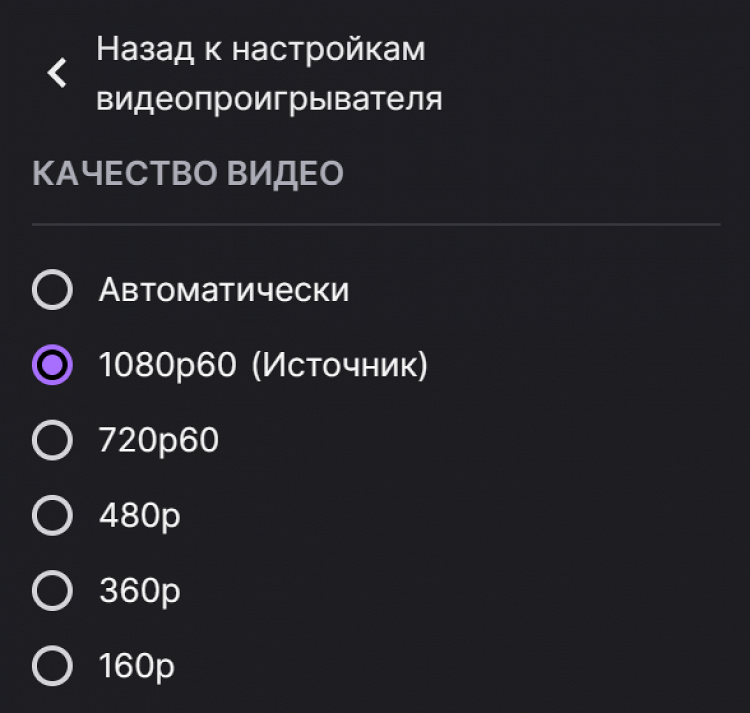Select the 'Автоматически' radio button
Viewport: 750px width, 713px height.
[52, 289]
